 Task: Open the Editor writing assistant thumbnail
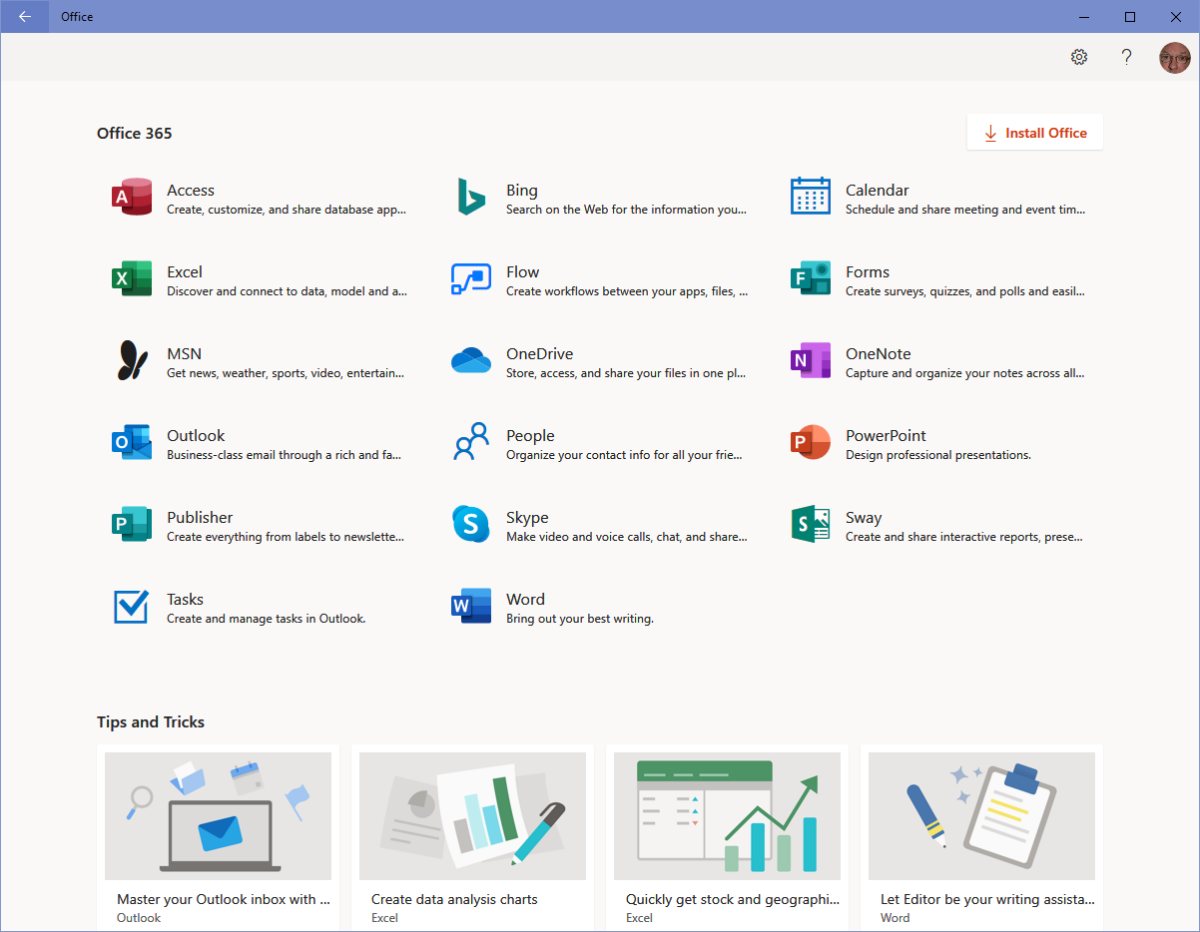click(x=982, y=816)
